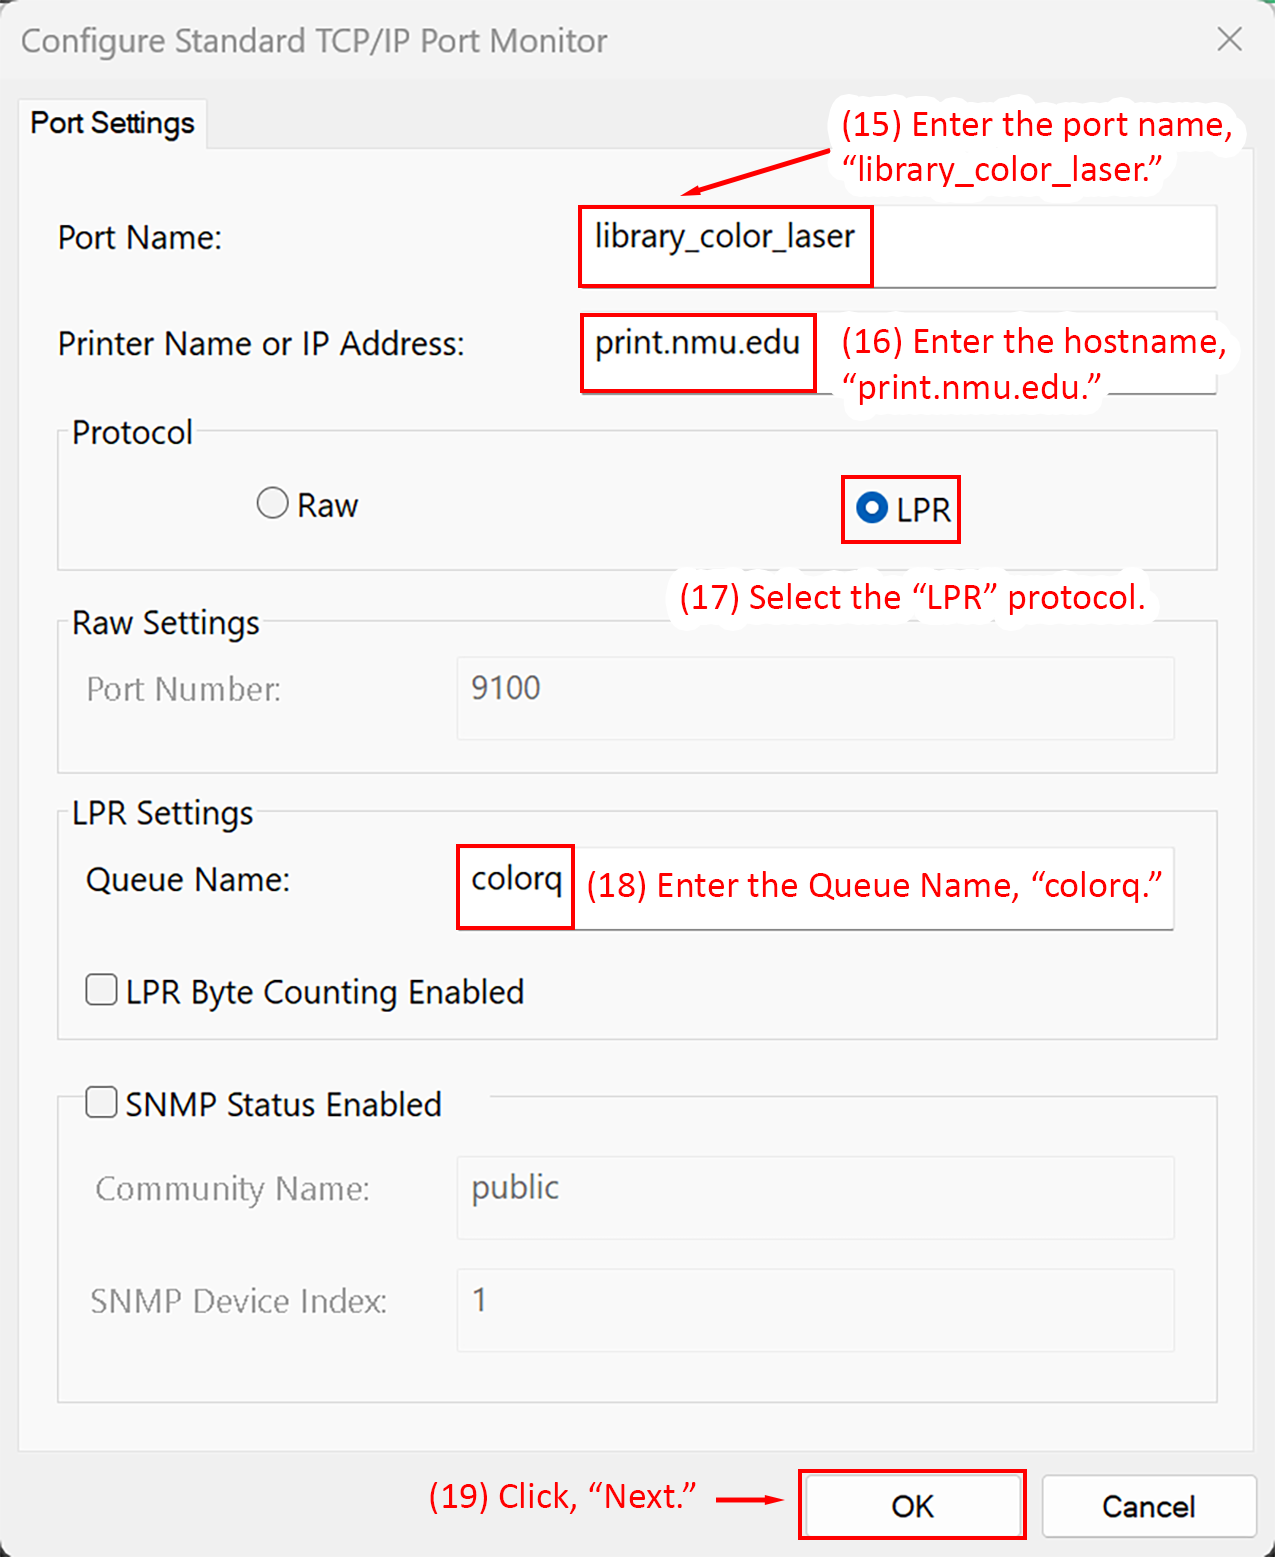Click the Queue Name input field
The width and height of the screenshot is (1275, 1557).
coord(815,888)
